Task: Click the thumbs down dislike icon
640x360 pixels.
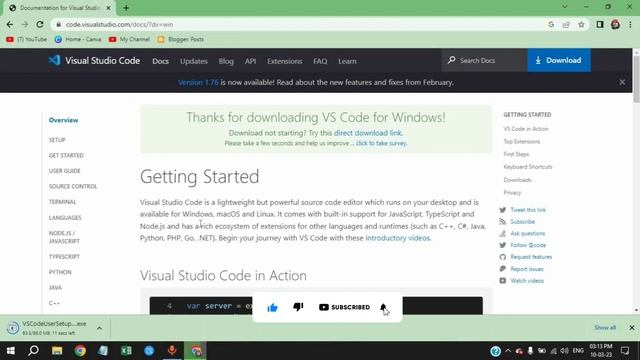Action: [x=298, y=307]
